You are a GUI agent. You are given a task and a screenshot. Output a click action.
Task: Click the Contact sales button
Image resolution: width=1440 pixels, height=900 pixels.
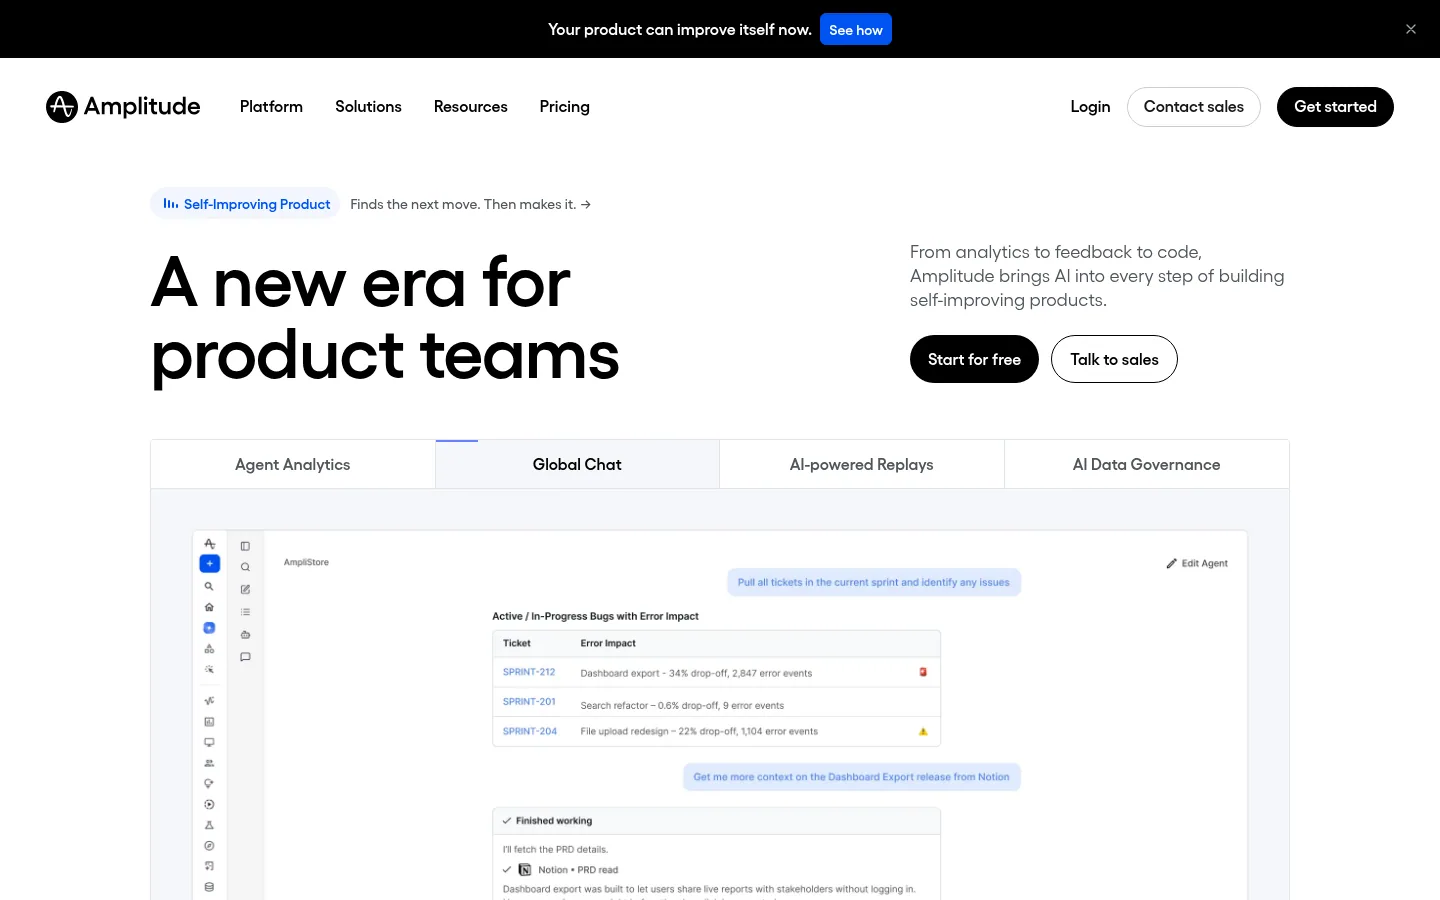[x=1194, y=107]
